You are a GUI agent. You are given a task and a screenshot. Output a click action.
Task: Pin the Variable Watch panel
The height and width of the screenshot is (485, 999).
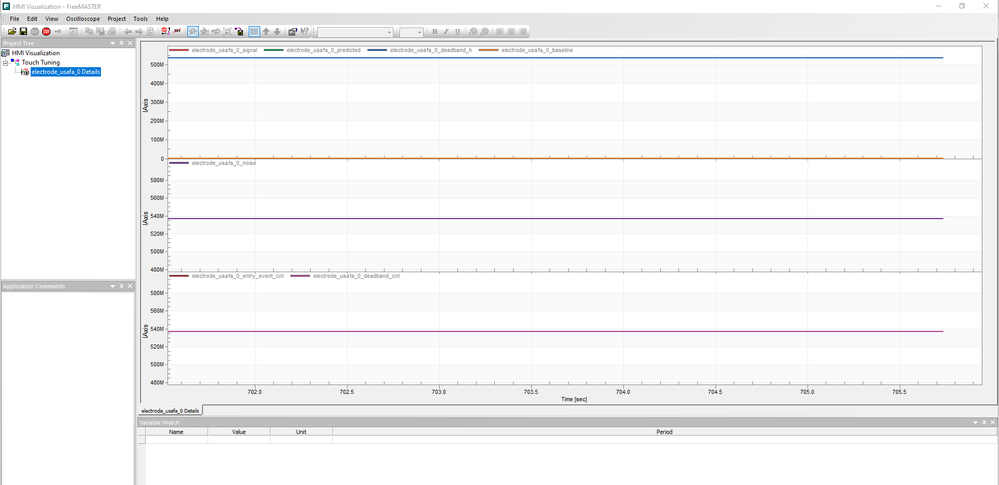pyautogui.click(x=984, y=422)
